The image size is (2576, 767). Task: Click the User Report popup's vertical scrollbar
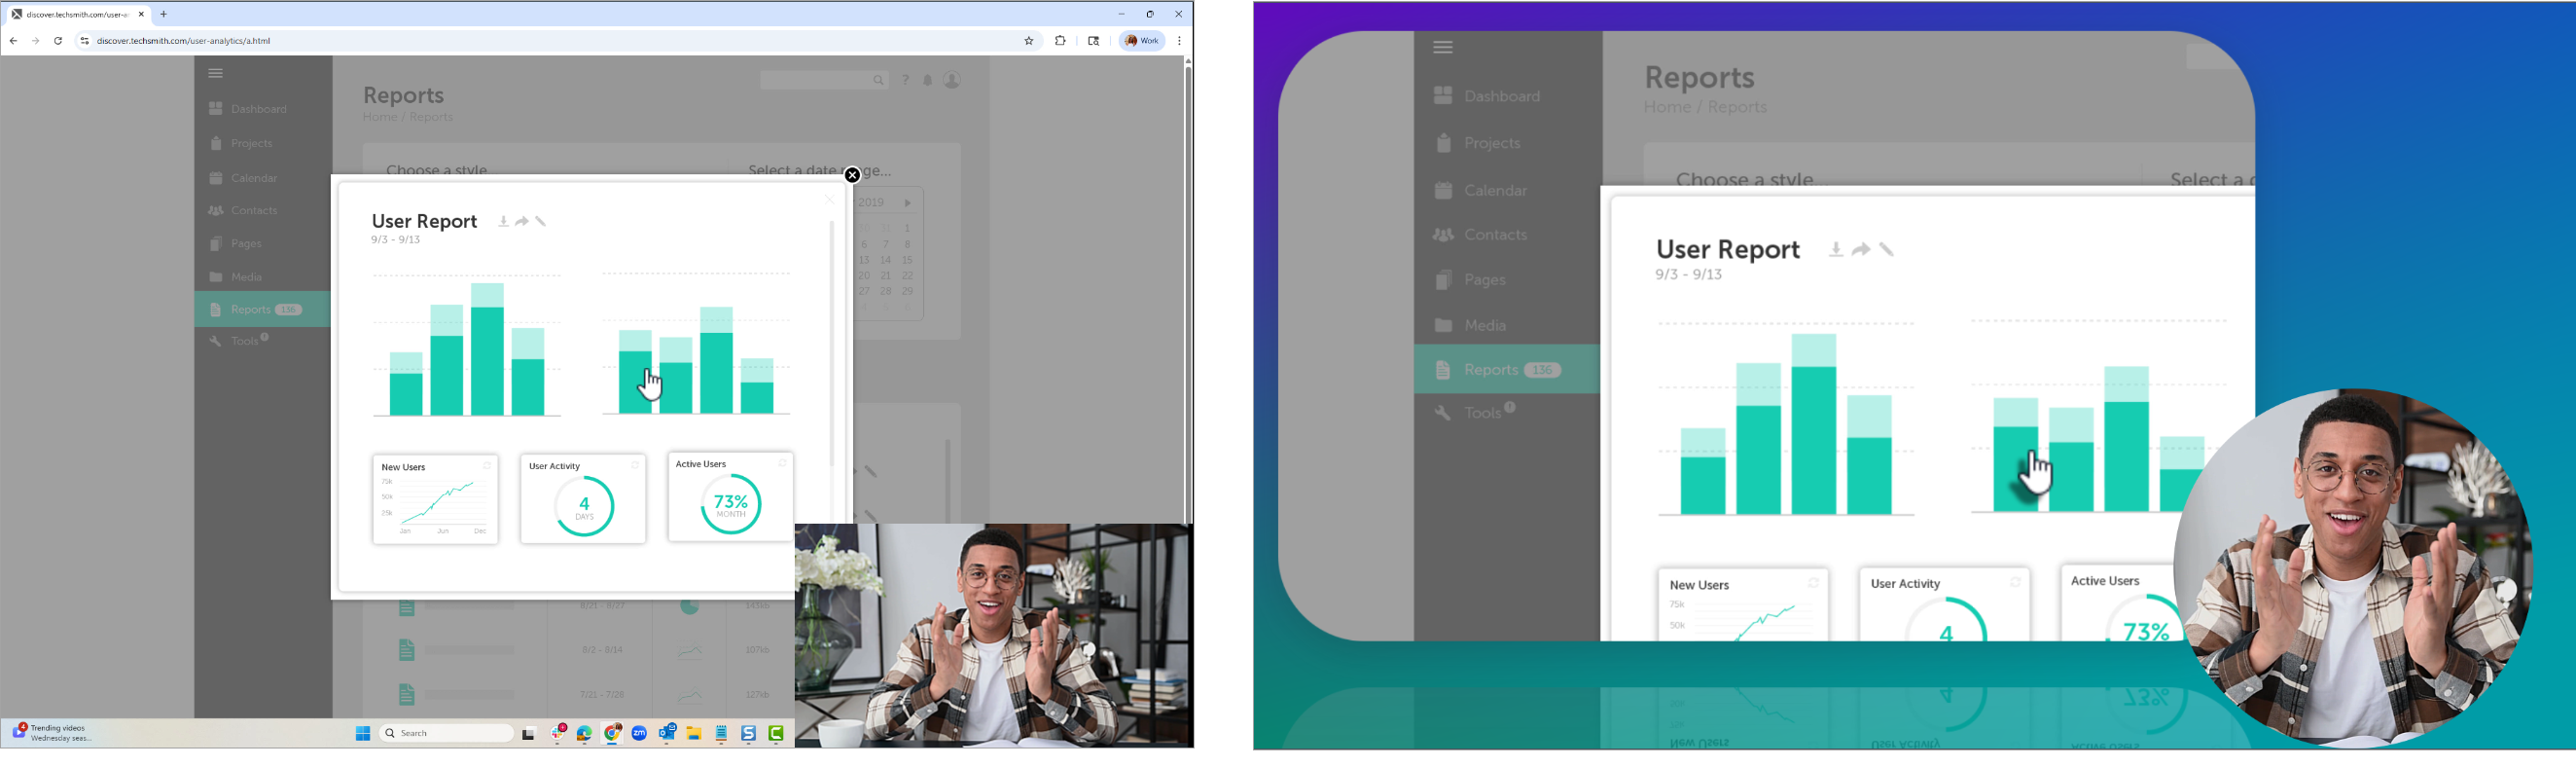831,343
